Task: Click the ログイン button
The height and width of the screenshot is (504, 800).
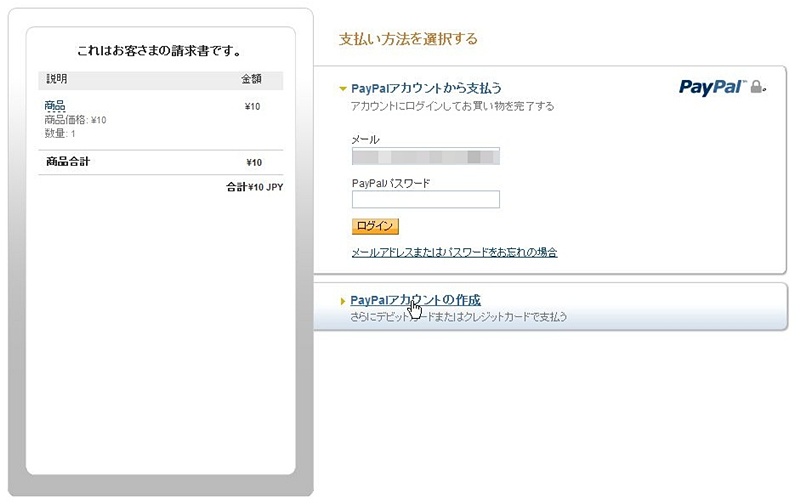Action: tap(375, 226)
